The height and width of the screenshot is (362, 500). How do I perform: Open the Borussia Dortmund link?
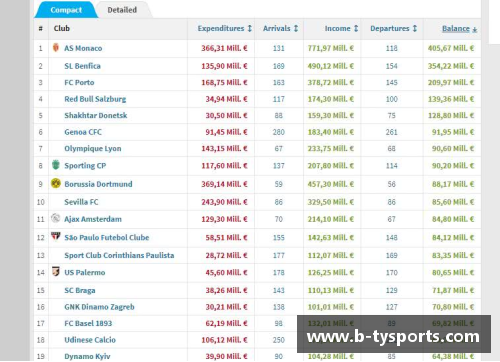pos(98,184)
